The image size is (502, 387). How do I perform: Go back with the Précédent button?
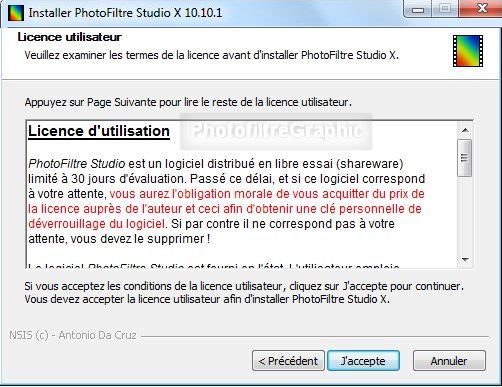point(288,361)
